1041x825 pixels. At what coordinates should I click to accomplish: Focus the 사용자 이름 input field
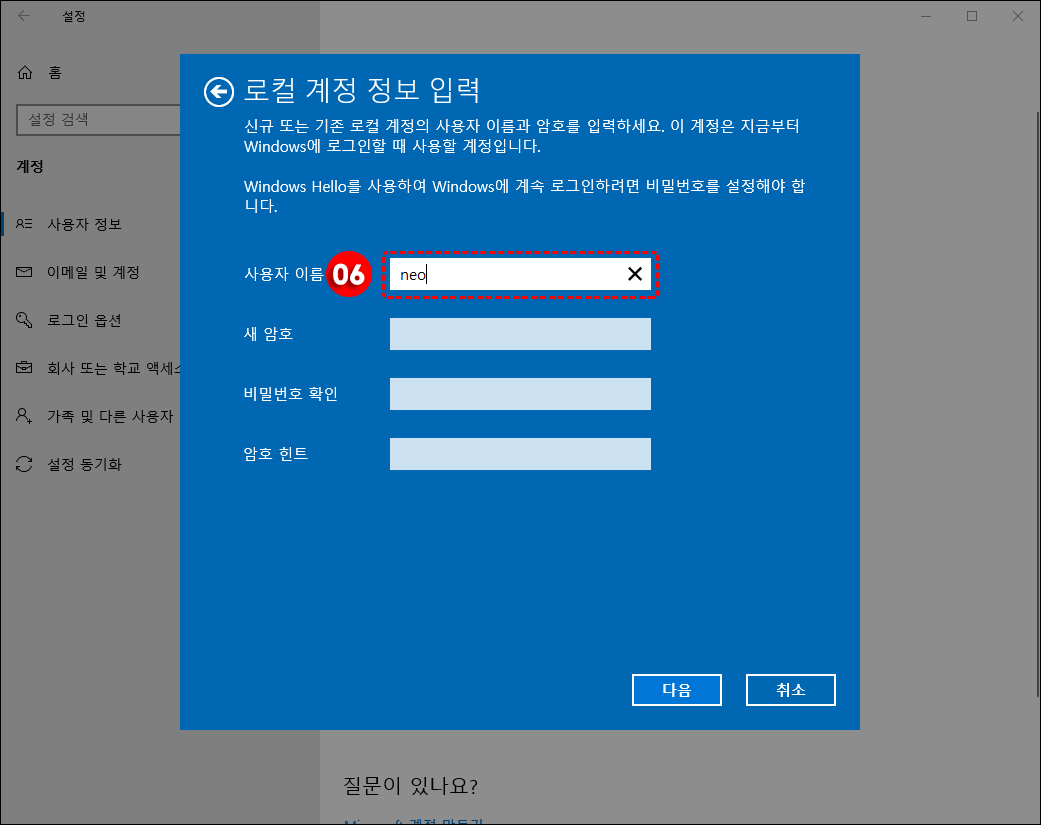point(500,274)
